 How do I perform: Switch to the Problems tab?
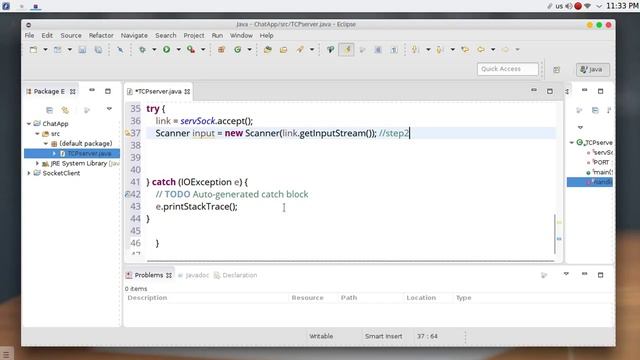pyautogui.click(x=149, y=275)
